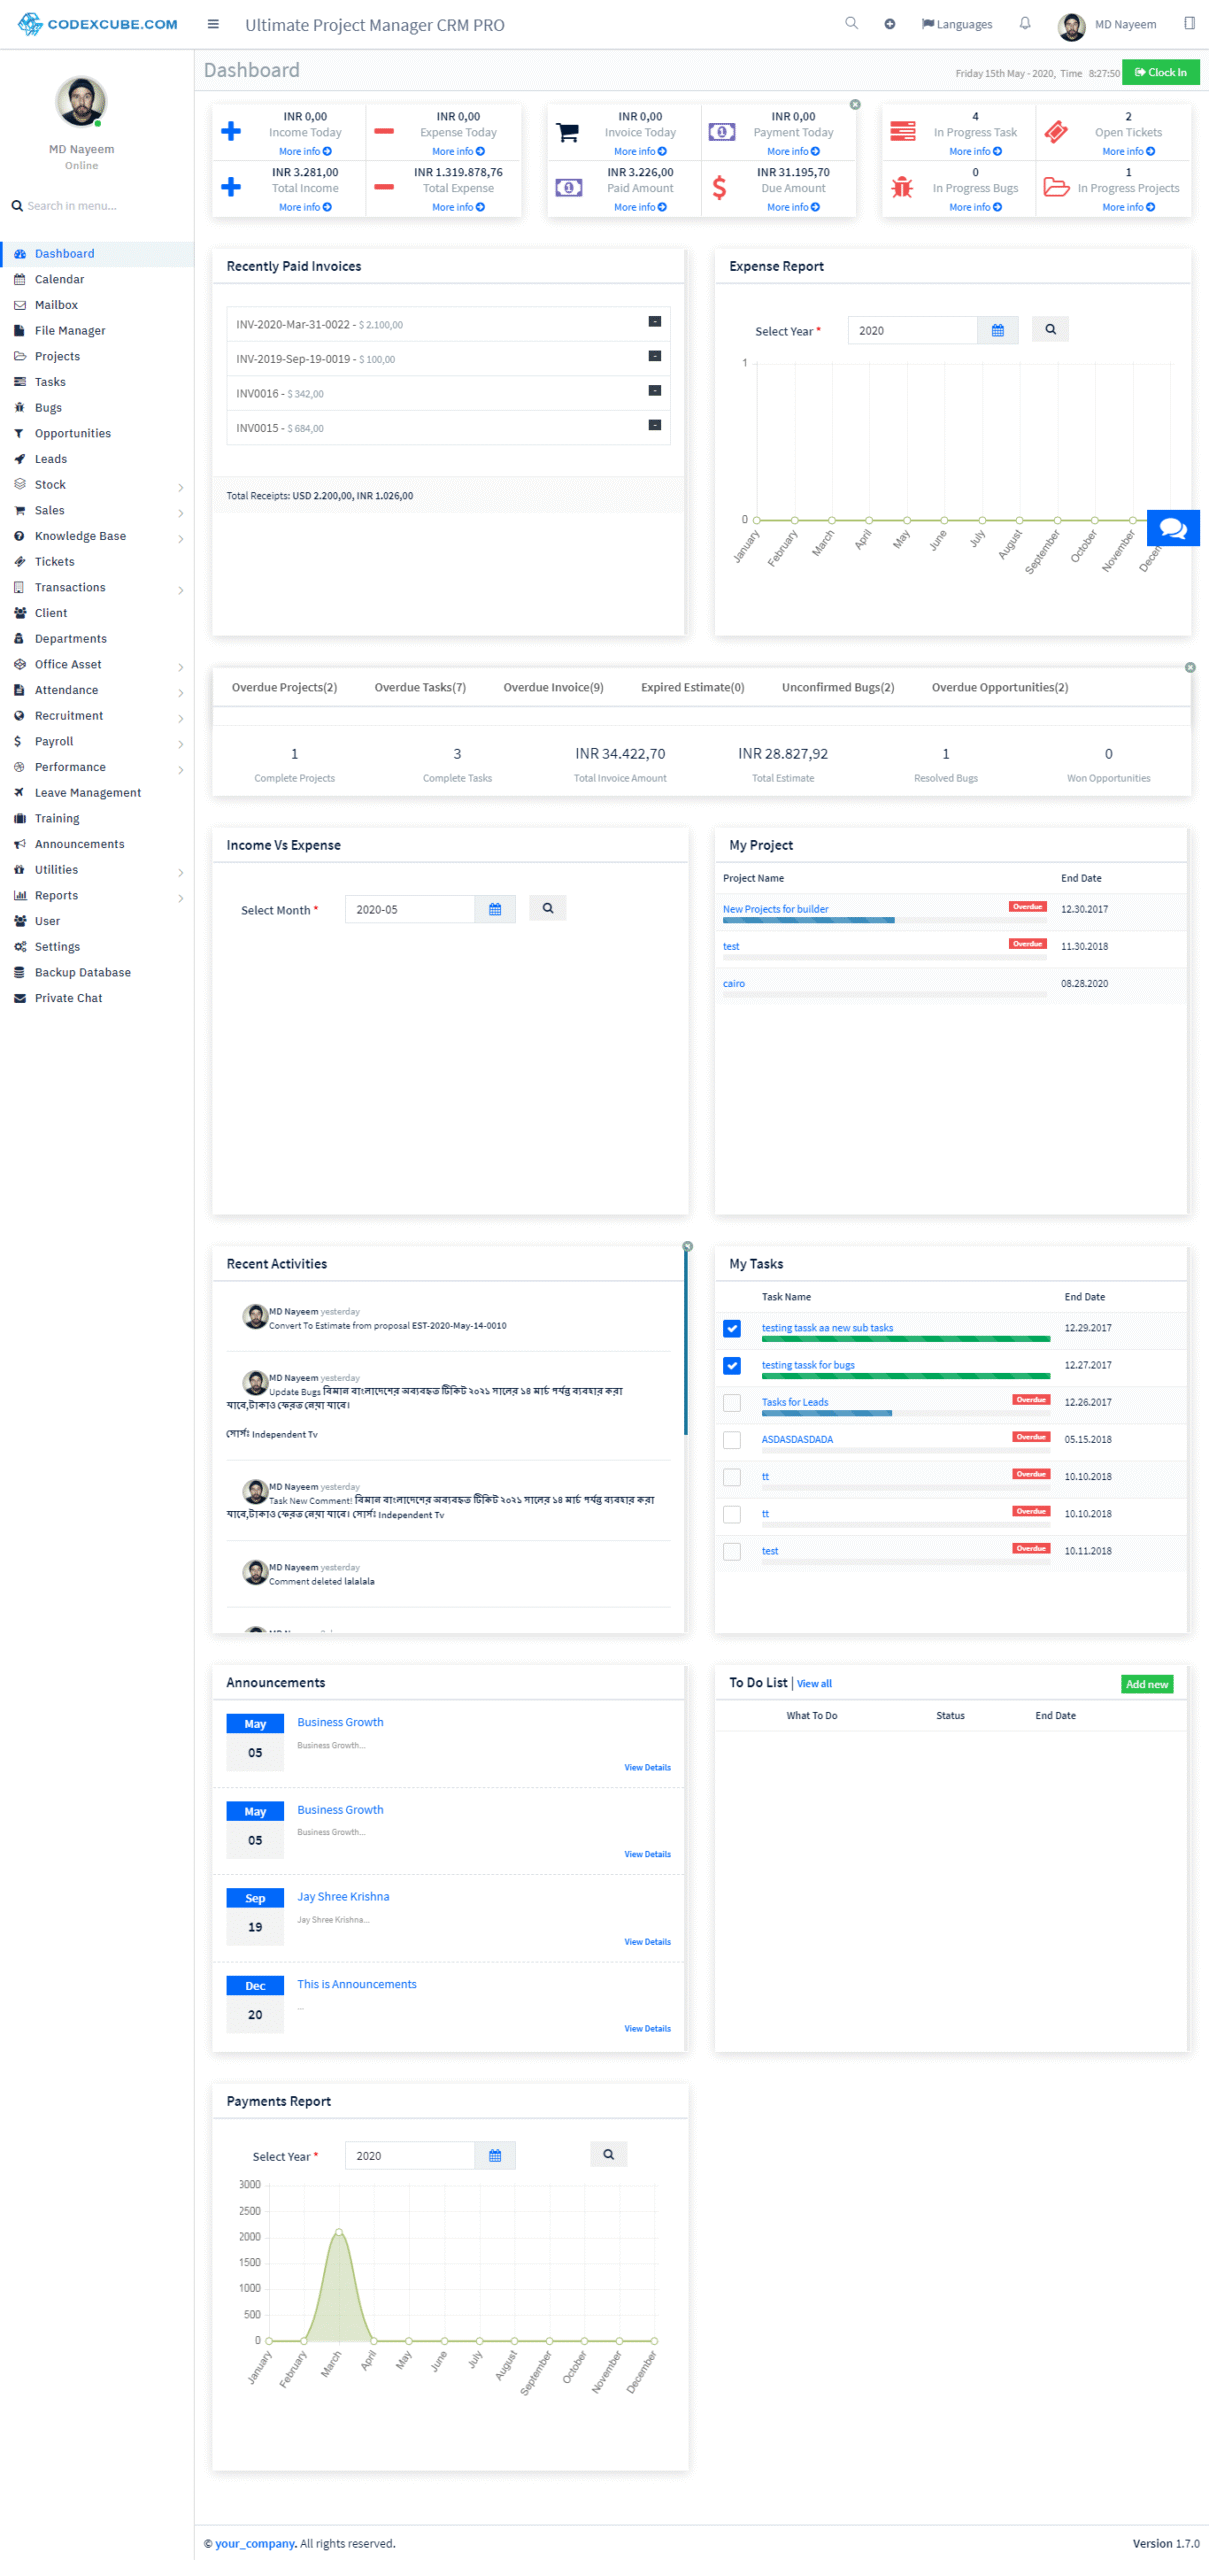Click the hamburger menu toggle icon
1209x2560 pixels.
point(213,24)
